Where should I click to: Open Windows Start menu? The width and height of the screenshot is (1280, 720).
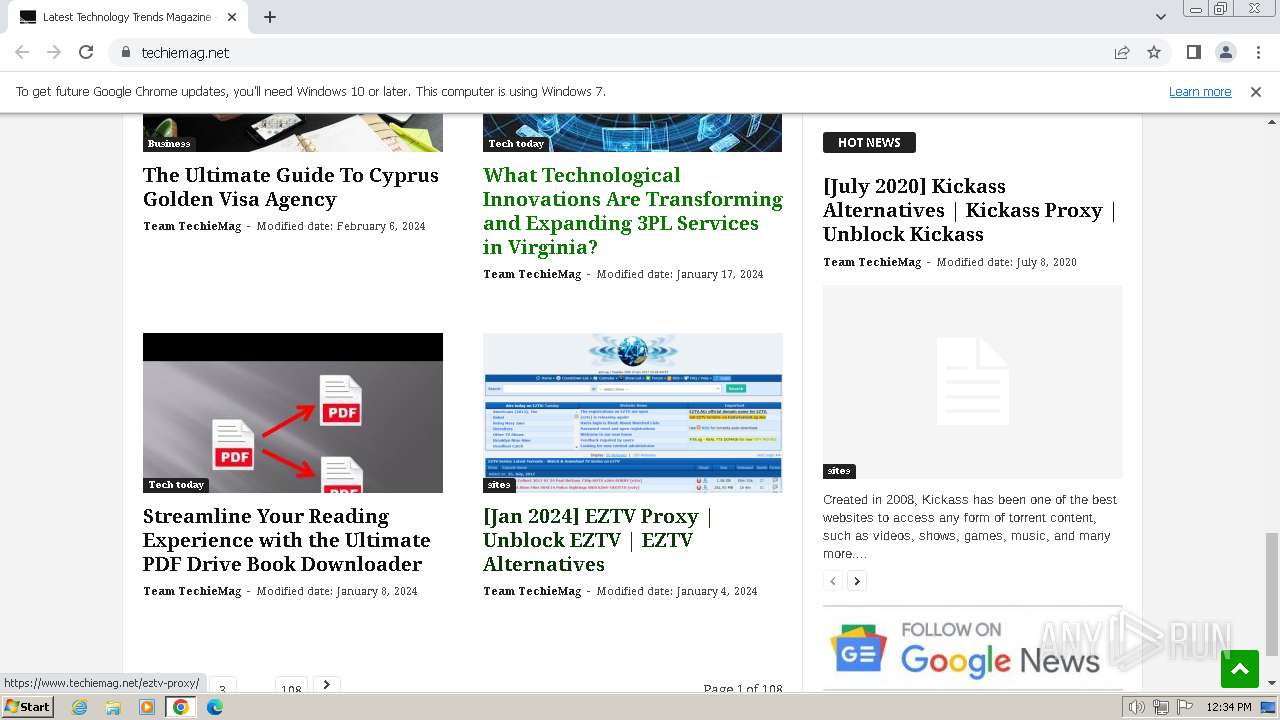[28, 706]
